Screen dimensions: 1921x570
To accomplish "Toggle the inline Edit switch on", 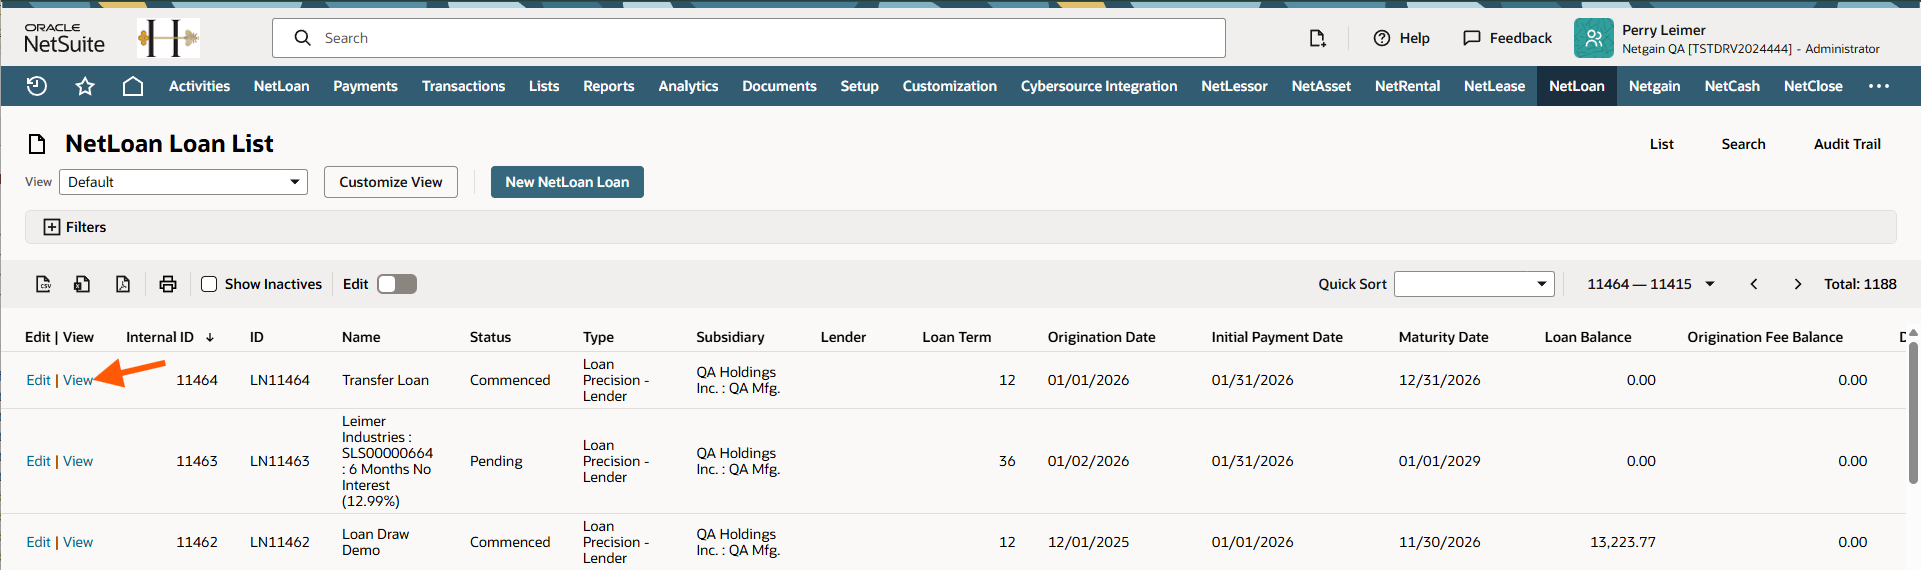I will pos(397,284).
